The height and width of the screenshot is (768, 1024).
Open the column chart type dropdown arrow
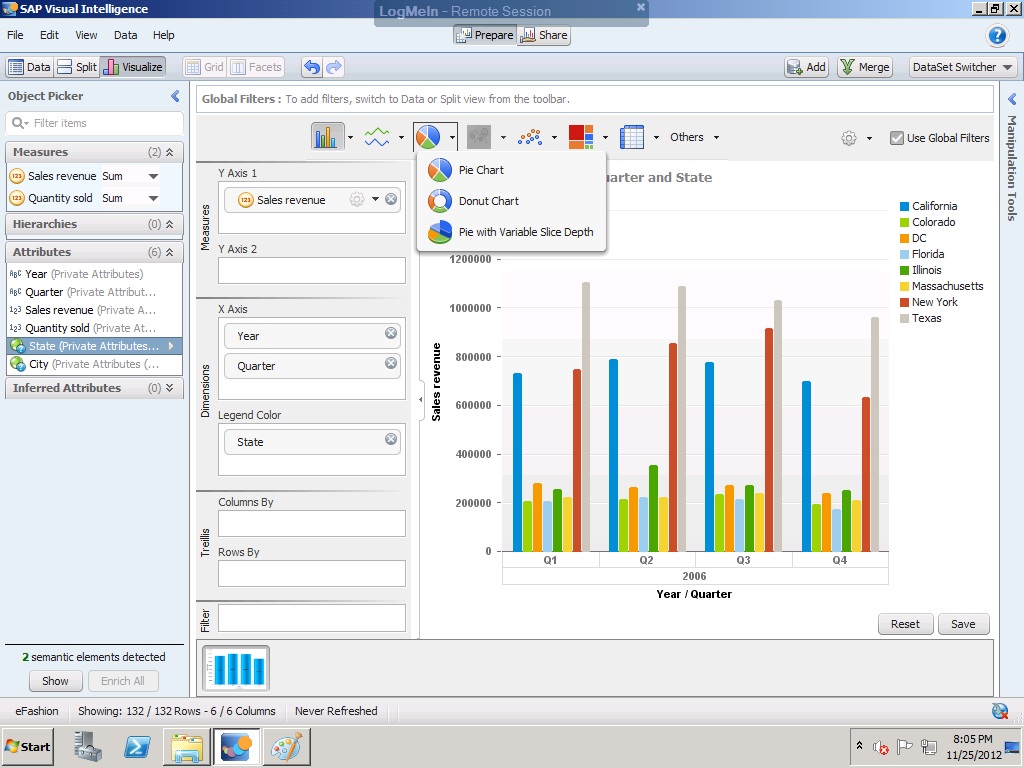click(x=351, y=137)
